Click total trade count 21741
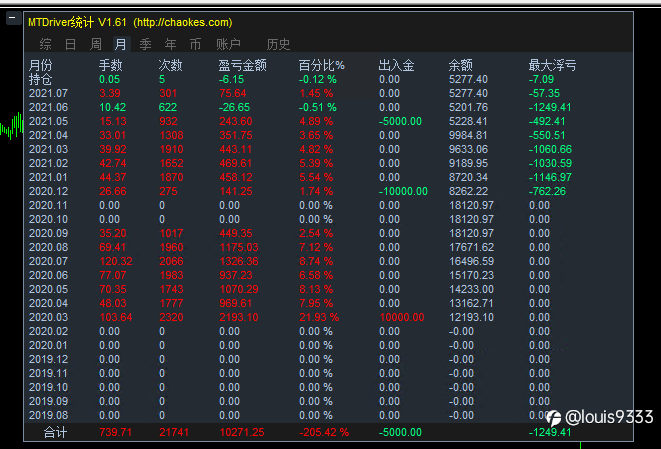Image resolution: width=661 pixels, height=449 pixels. coord(174,432)
